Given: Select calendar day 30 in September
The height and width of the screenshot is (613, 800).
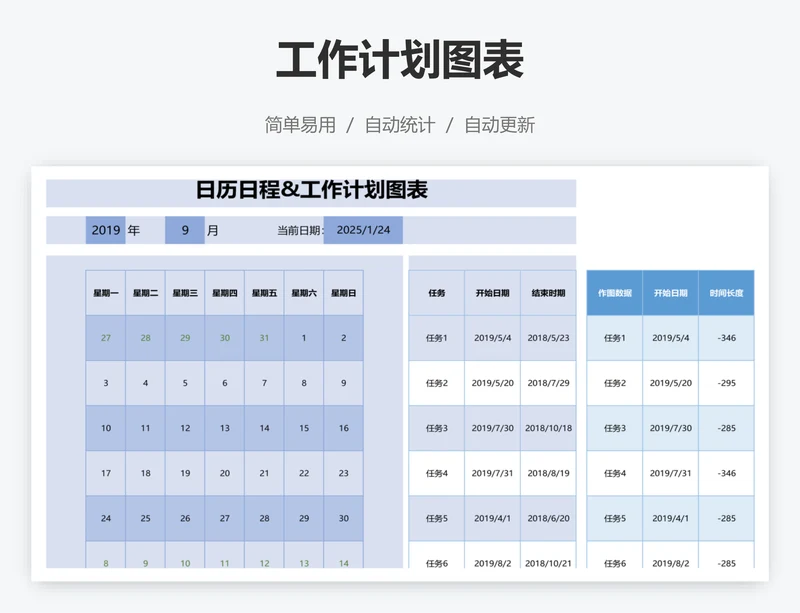Looking at the screenshot, I should coord(343,518).
